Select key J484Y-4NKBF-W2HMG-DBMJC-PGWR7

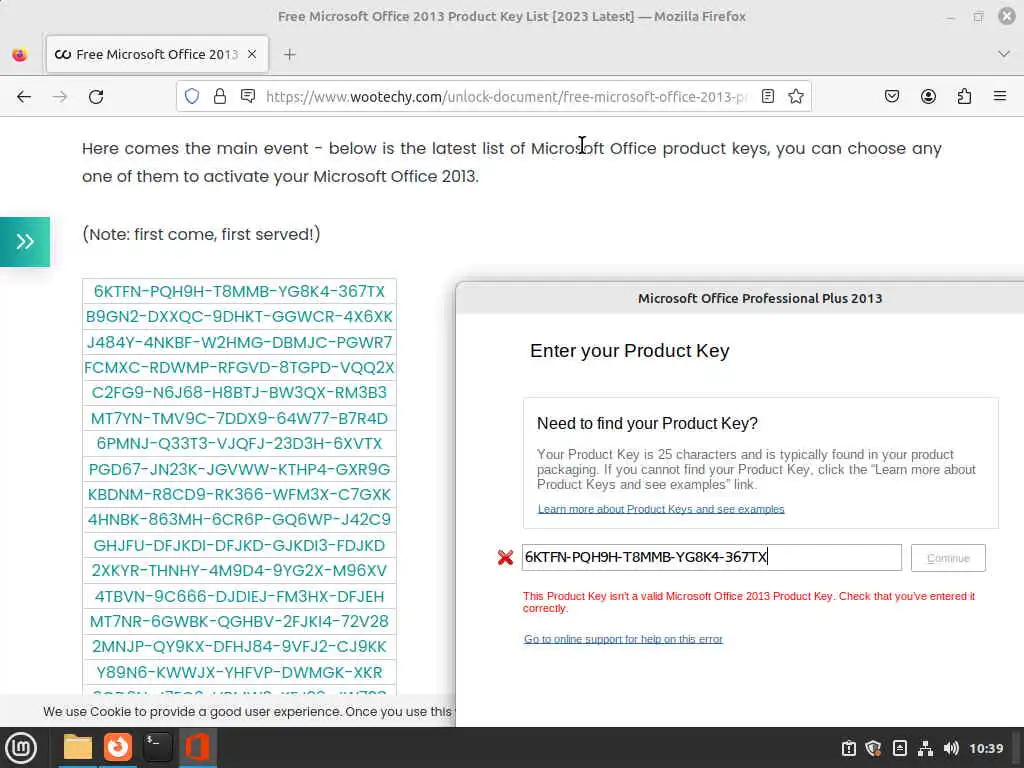(239, 342)
